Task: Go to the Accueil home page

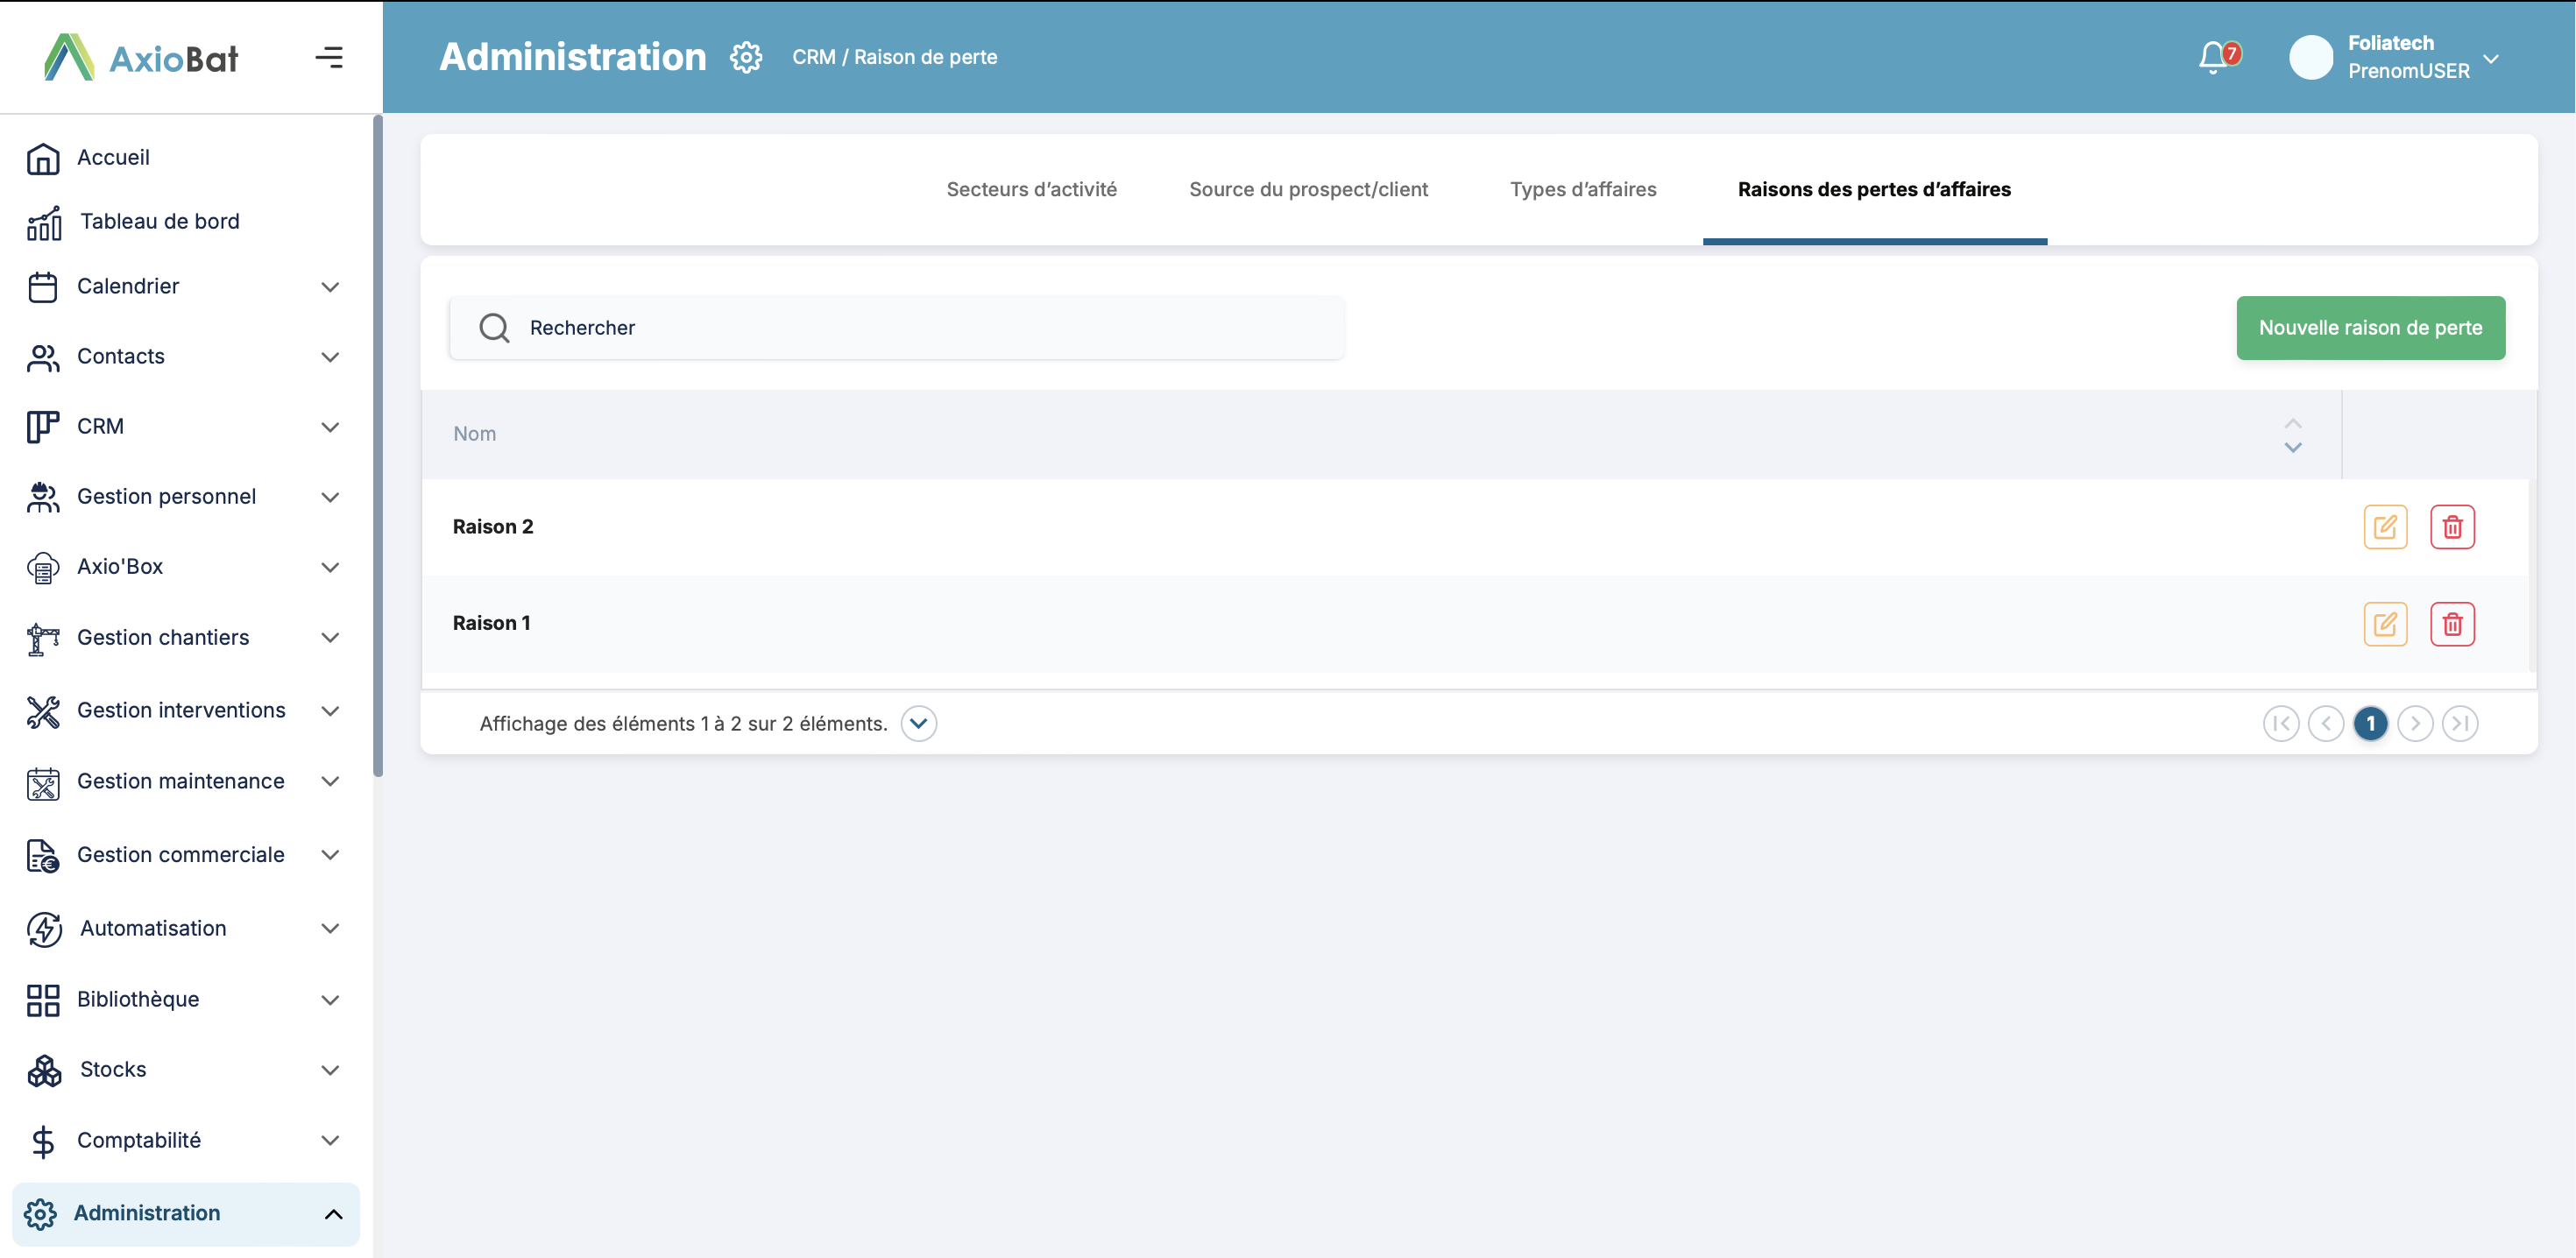Action: (x=113, y=157)
